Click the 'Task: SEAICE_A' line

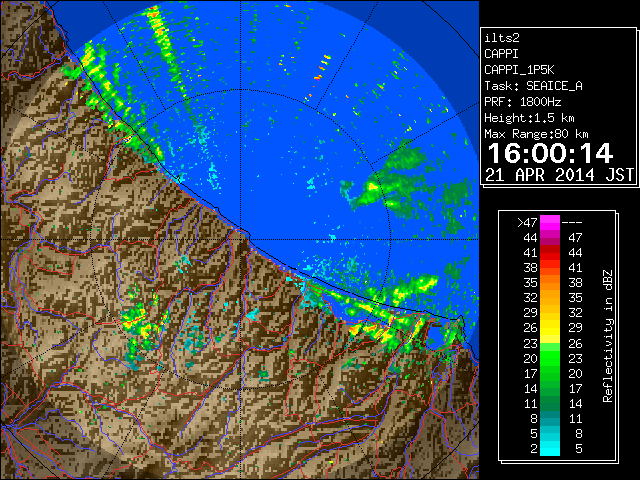pyautogui.click(x=533, y=86)
